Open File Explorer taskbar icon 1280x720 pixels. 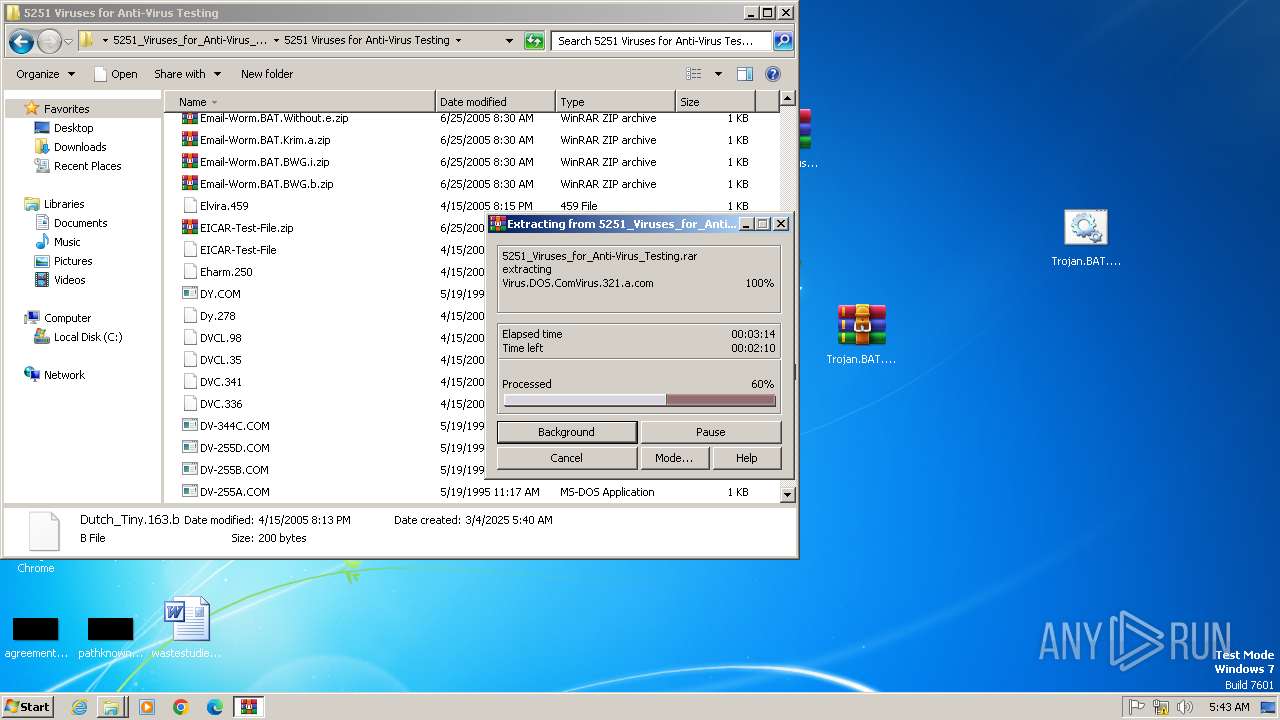pyautogui.click(x=111, y=707)
